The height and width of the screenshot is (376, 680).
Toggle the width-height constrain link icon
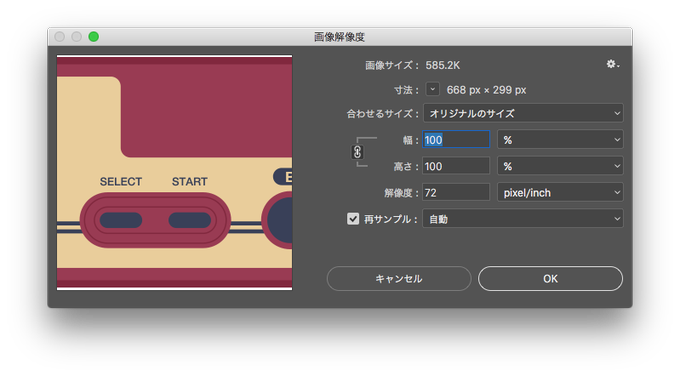357,152
